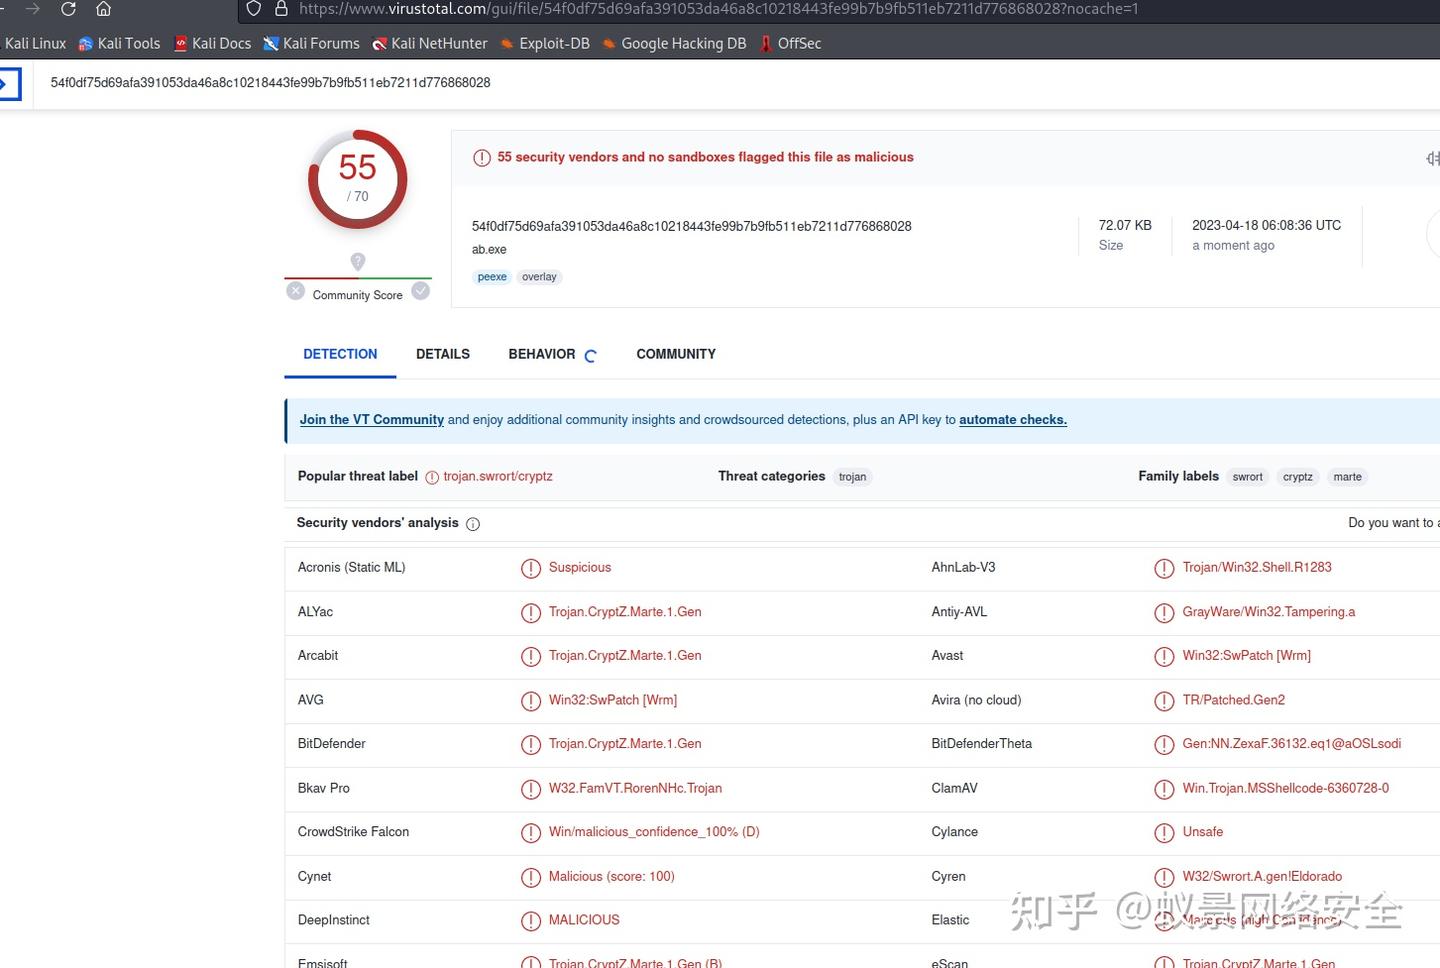Open the similar files search icon
The width and height of the screenshot is (1440, 968).
(1433, 158)
